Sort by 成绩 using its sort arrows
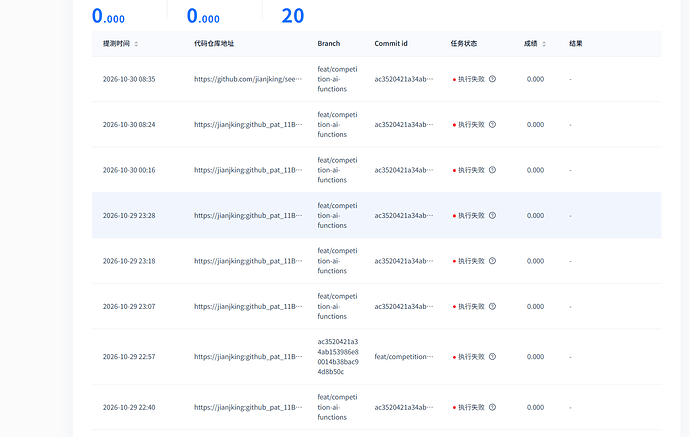The image size is (690, 437). click(x=544, y=44)
